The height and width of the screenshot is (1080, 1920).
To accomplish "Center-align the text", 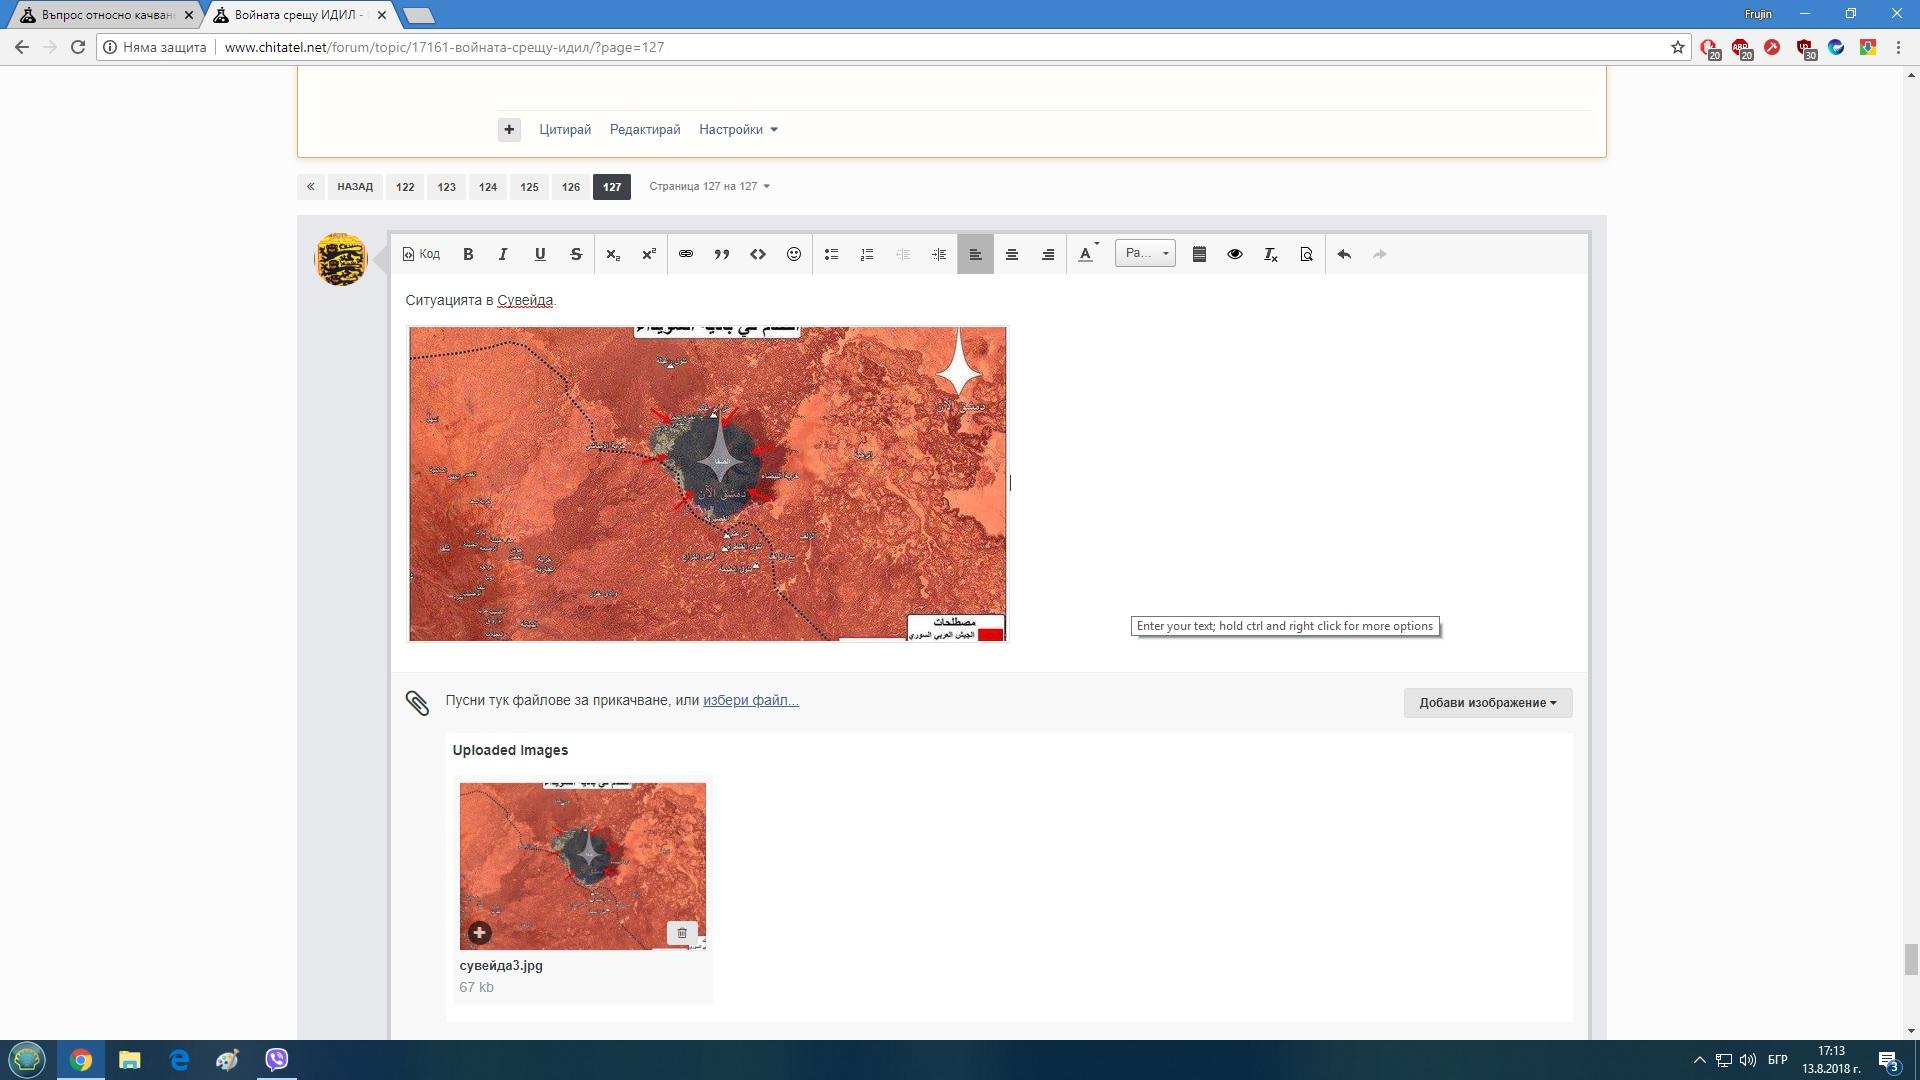I will (1012, 254).
